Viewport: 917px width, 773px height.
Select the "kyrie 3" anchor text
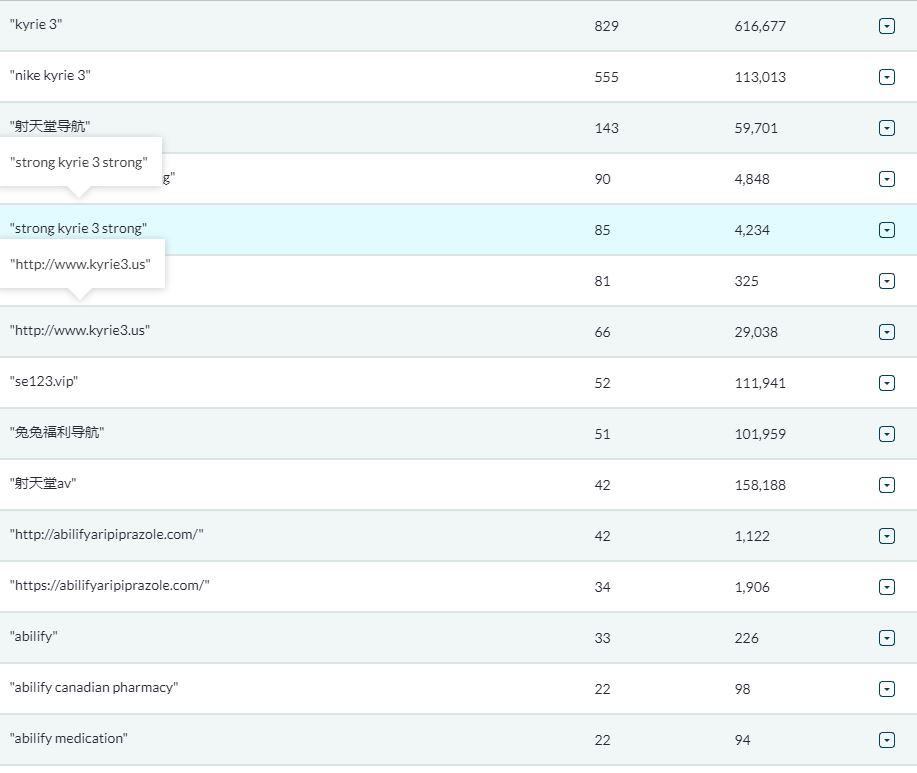36,25
